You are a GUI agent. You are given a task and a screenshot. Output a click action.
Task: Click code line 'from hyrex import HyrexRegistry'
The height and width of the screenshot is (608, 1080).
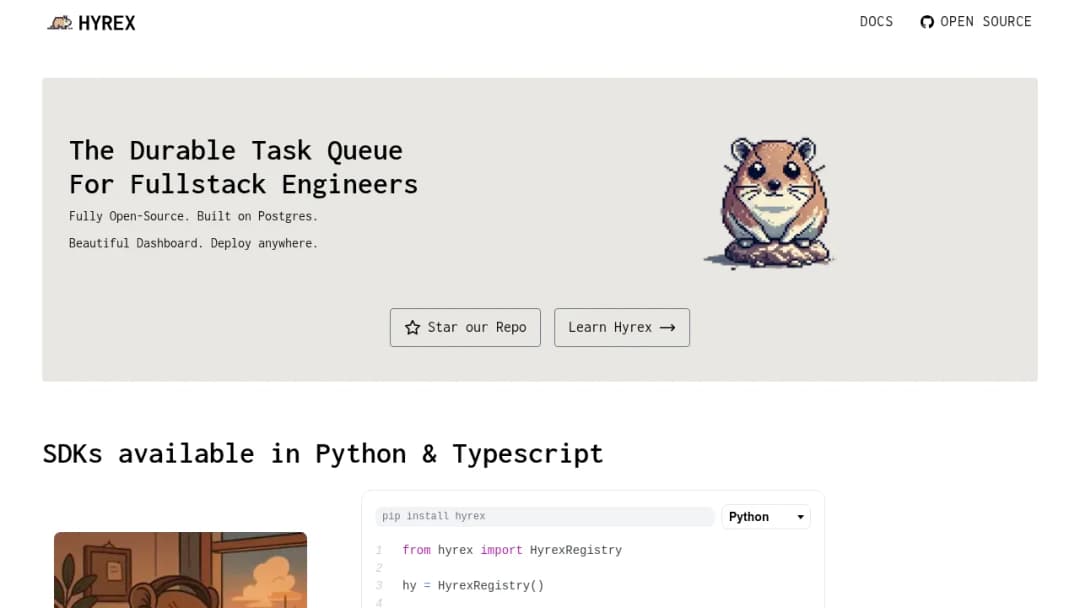(x=512, y=550)
